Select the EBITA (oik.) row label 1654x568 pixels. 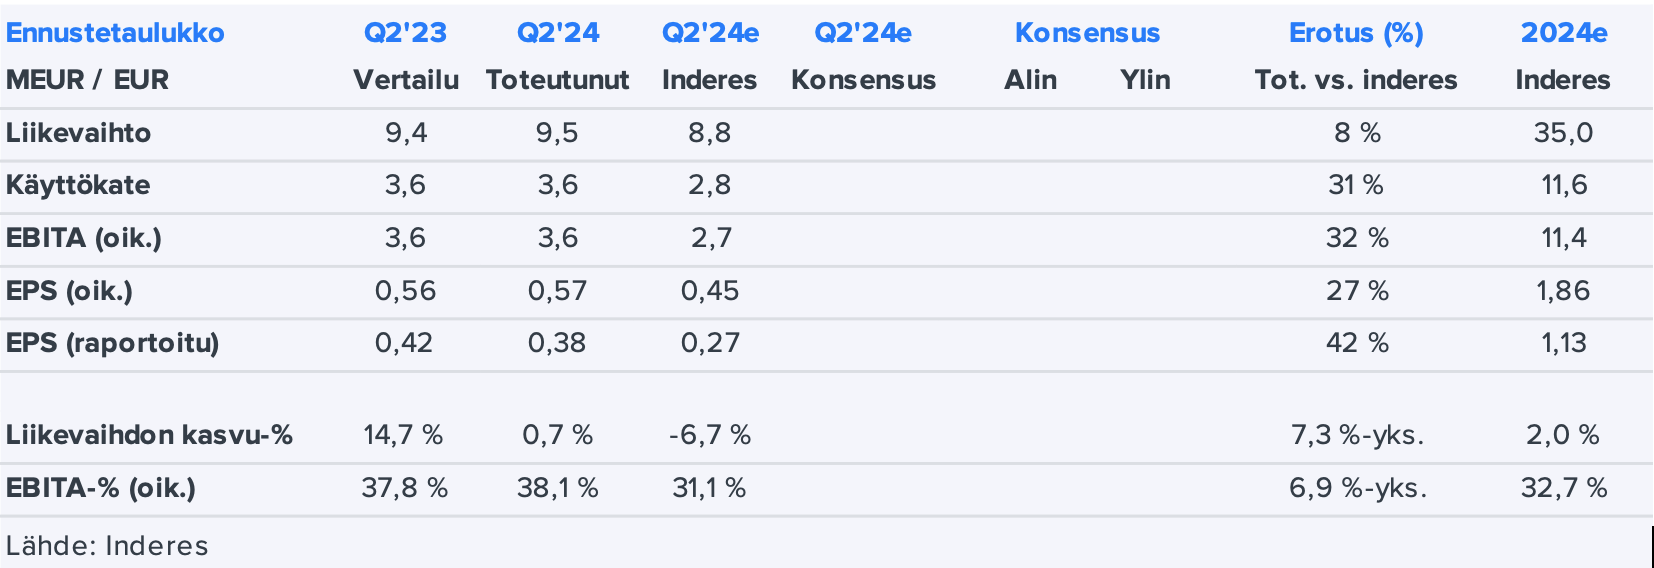pos(84,238)
